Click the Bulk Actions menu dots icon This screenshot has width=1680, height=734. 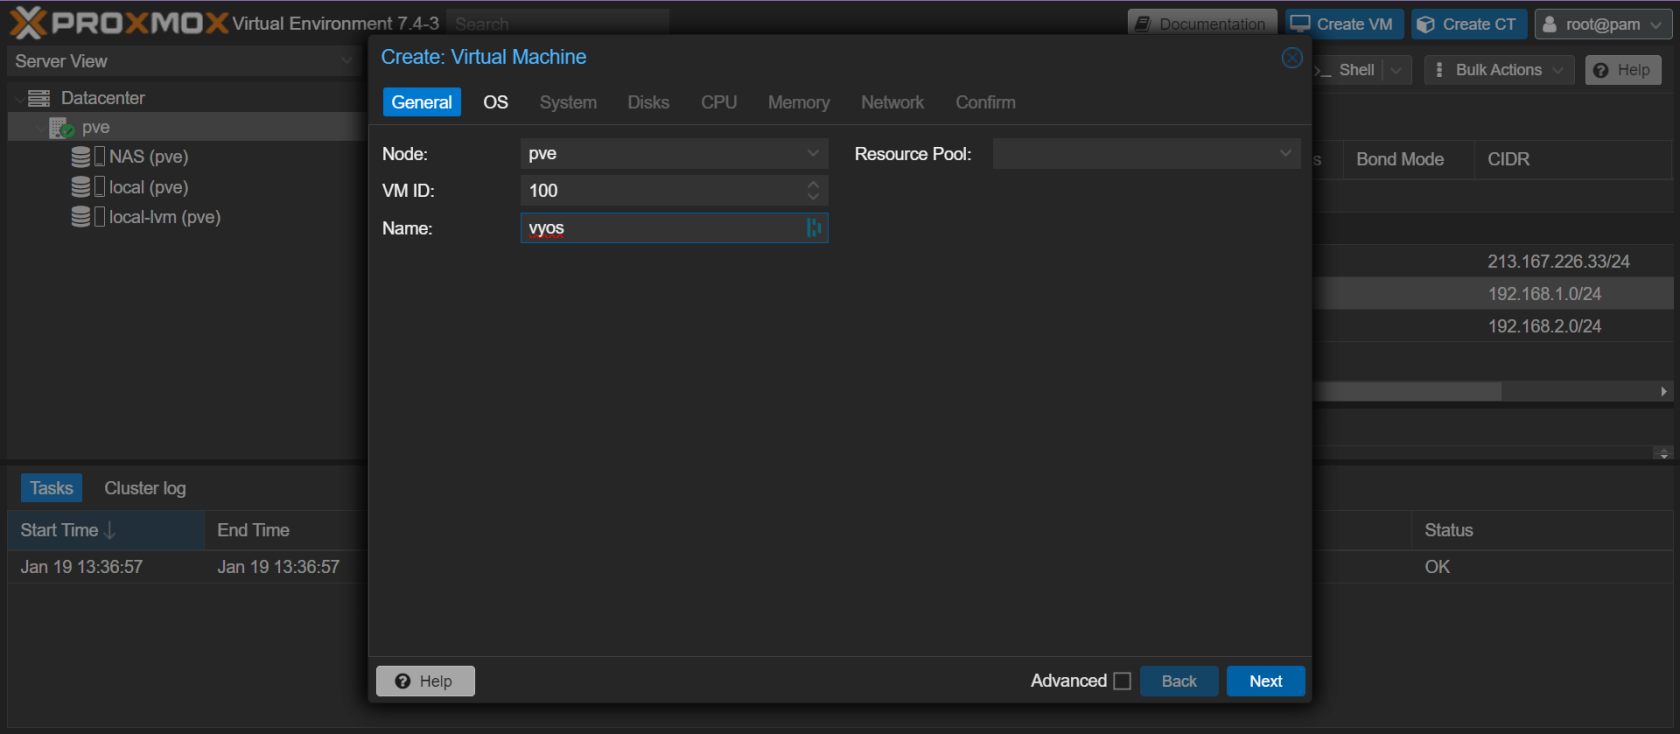(x=1439, y=70)
